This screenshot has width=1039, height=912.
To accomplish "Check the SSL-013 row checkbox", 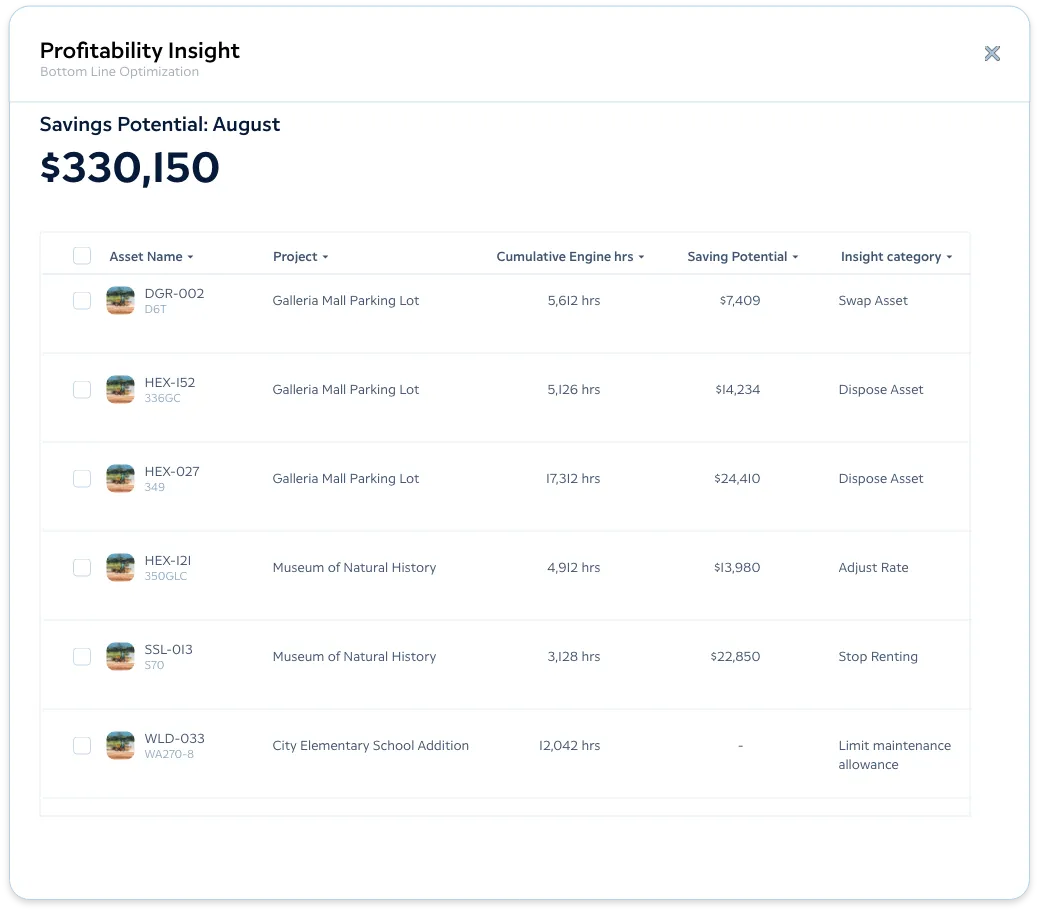I will [81, 656].
